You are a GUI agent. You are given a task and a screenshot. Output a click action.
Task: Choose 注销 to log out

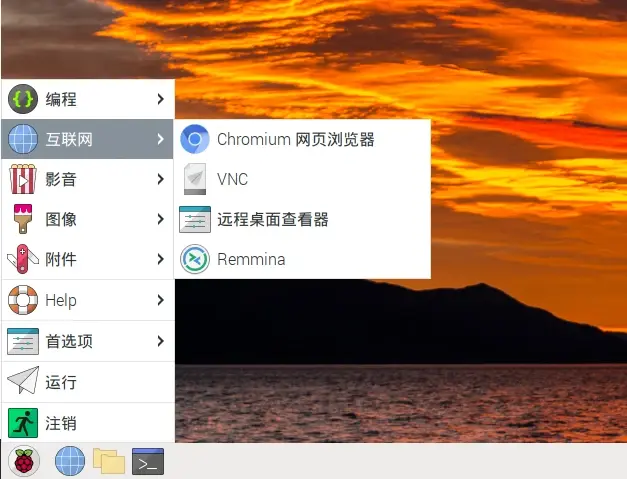click(88, 423)
